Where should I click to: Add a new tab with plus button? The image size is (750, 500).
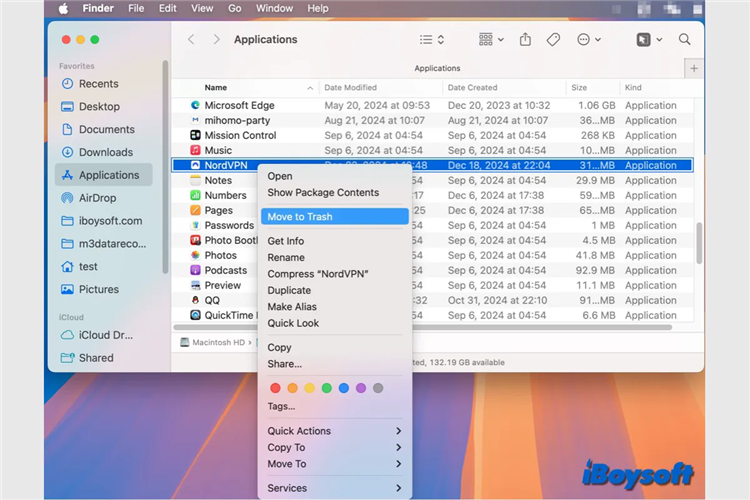pyautogui.click(x=694, y=68)
